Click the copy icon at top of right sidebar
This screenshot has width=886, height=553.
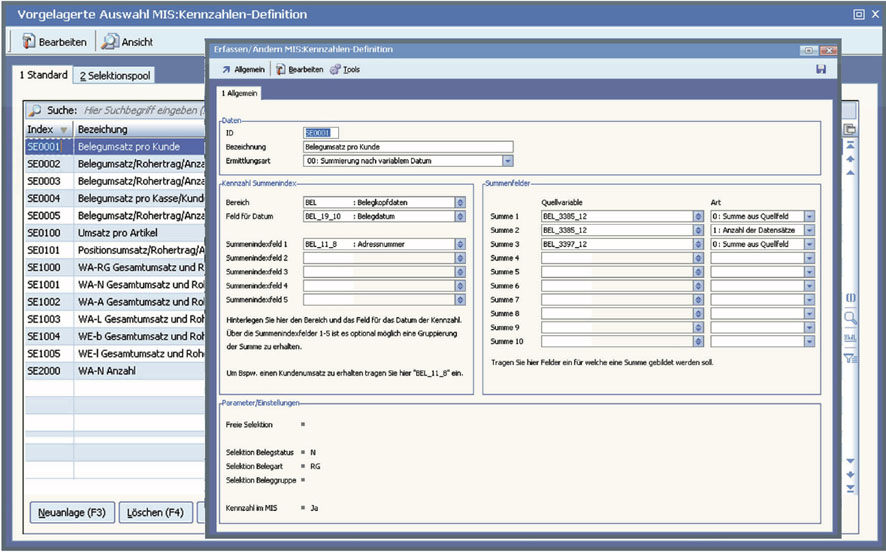[x=850, y=129]
